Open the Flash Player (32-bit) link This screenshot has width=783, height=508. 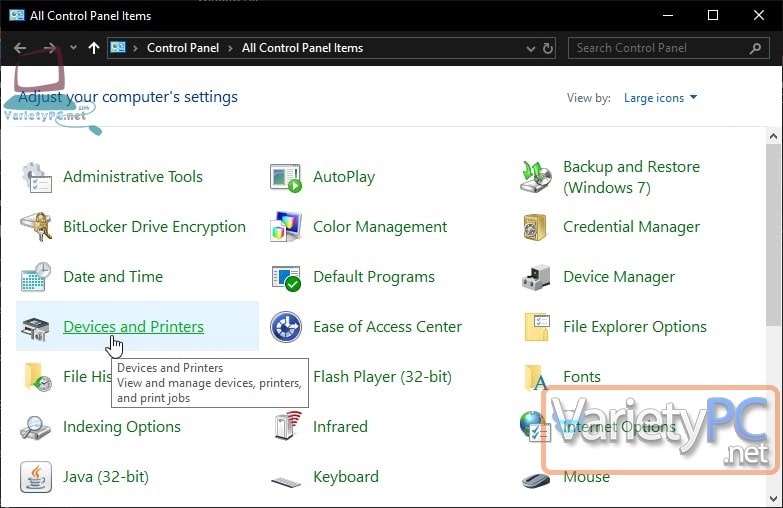tap(383, 377)
